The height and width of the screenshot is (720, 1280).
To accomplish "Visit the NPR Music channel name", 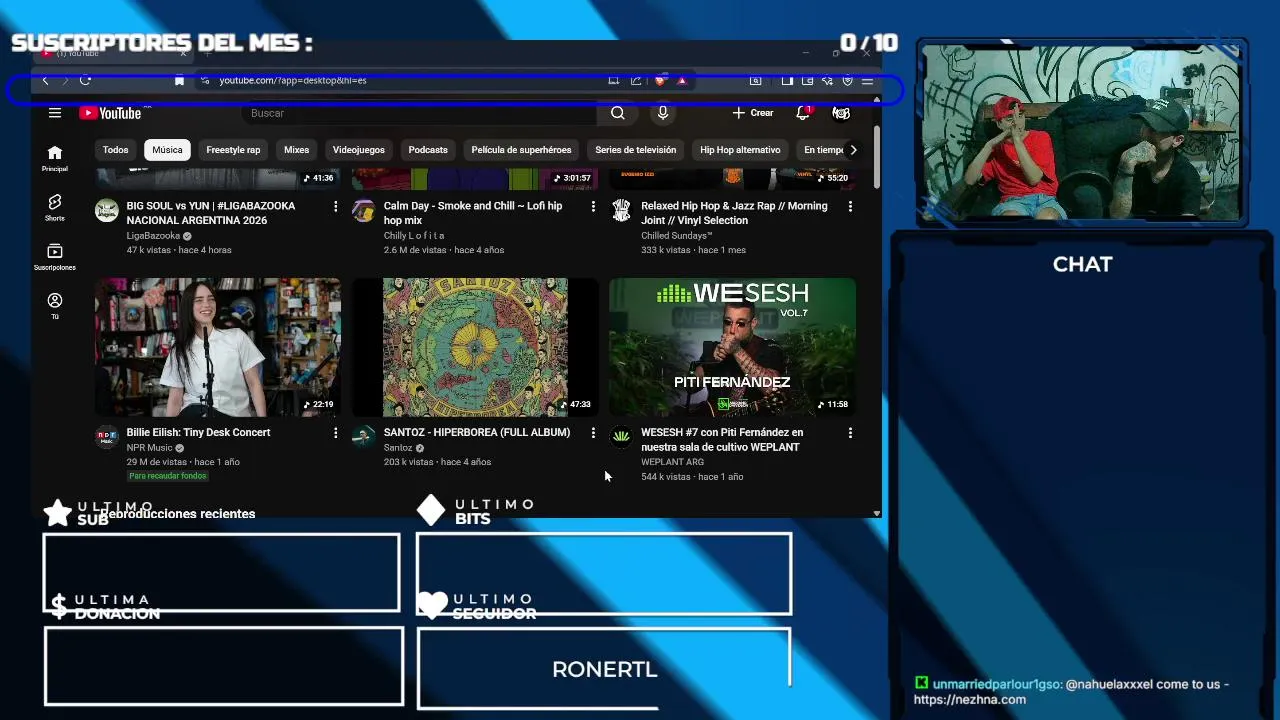I will 149,448.
